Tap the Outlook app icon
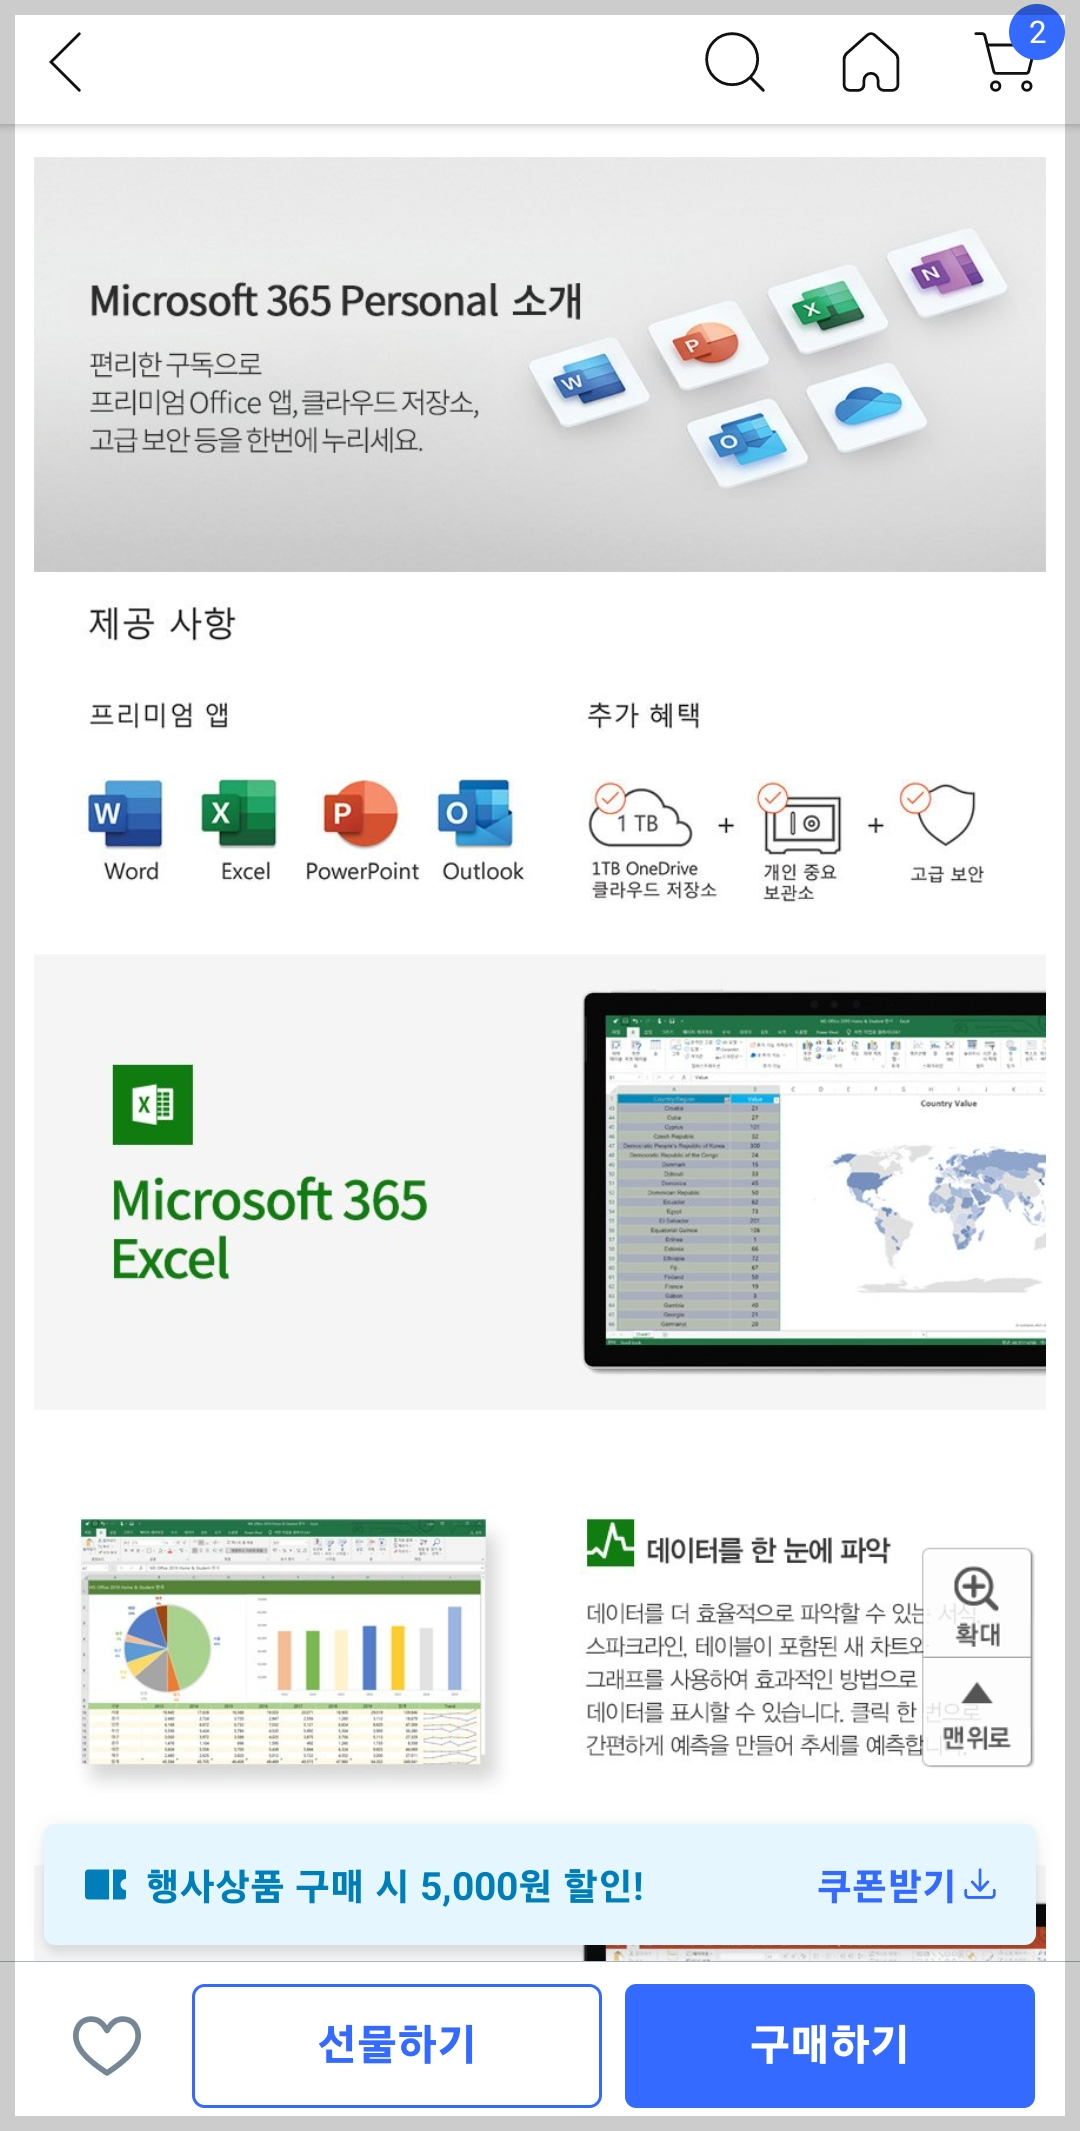The height and width of the screenshot is (2131, 1080). pos(476,813)
